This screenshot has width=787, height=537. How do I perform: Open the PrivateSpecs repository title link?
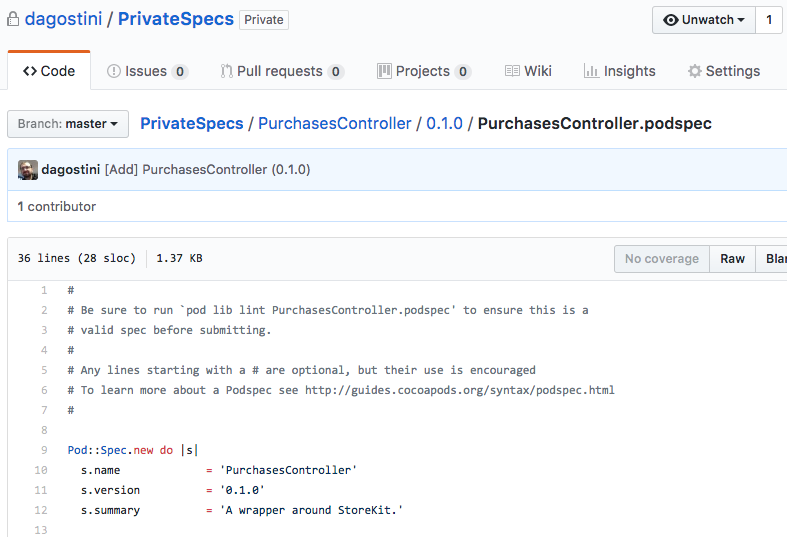pos(176,19)
